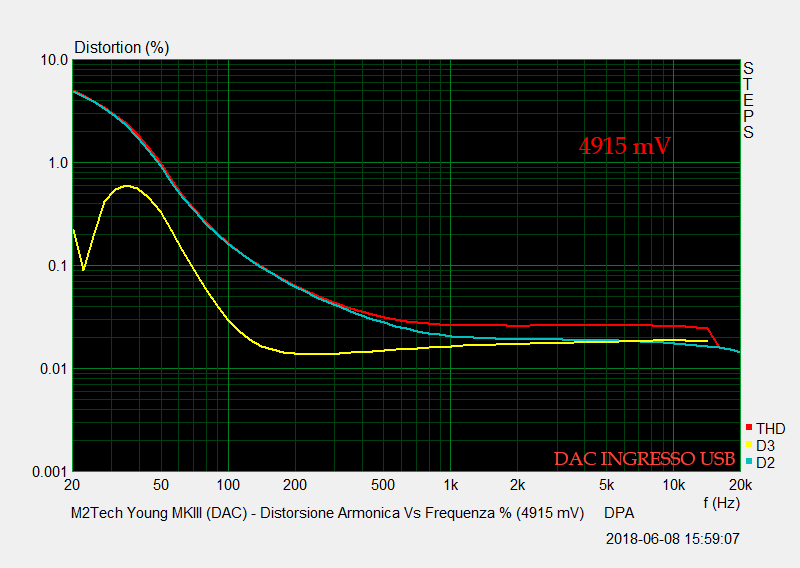Screen dimensions: 800x568
Task: Click the 0.01 y-axis tick label
Action: point(54,368)
